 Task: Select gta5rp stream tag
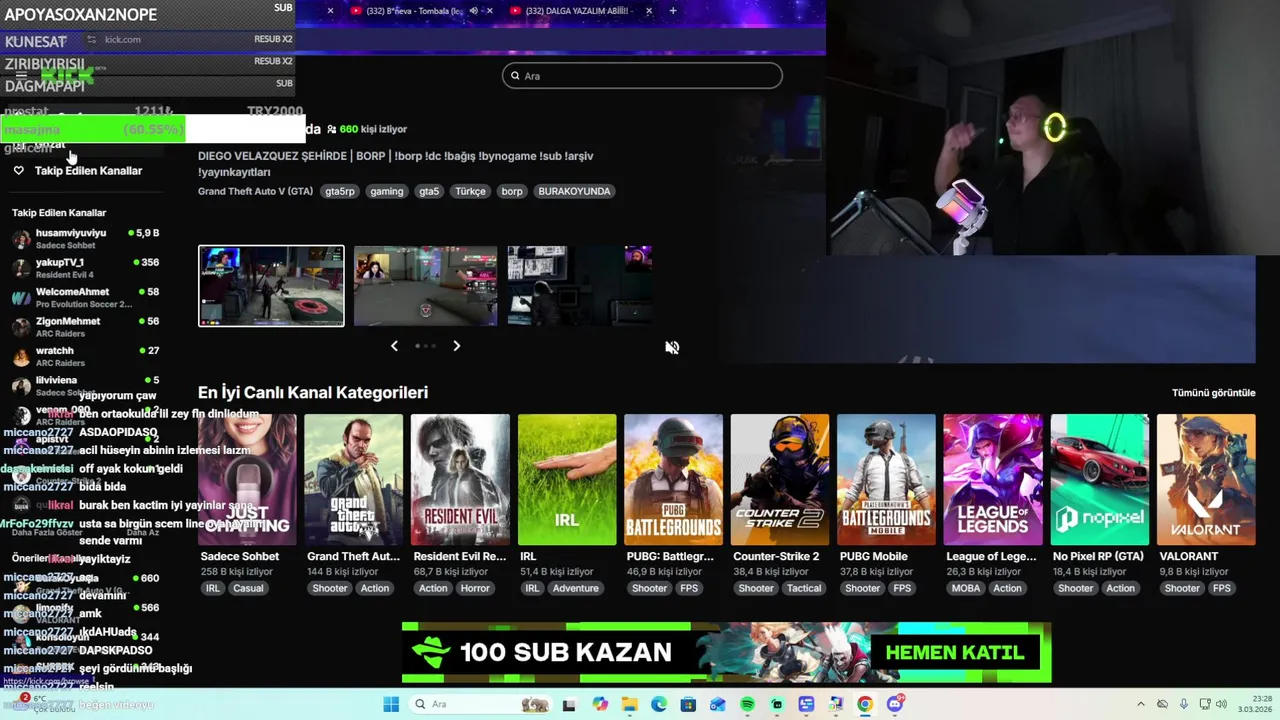coord(340,191)
